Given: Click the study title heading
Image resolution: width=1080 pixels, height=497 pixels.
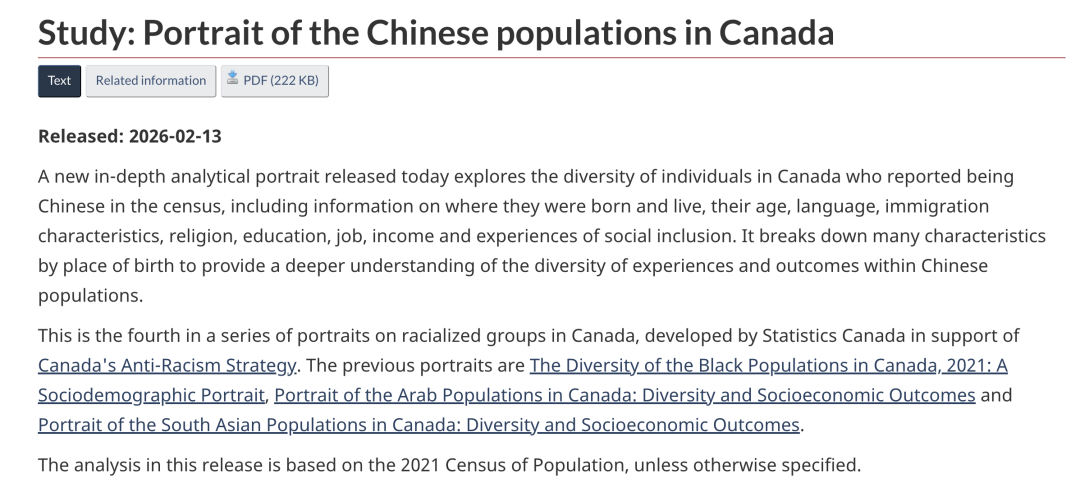Looking at the screenshot, I should [435, 33].
